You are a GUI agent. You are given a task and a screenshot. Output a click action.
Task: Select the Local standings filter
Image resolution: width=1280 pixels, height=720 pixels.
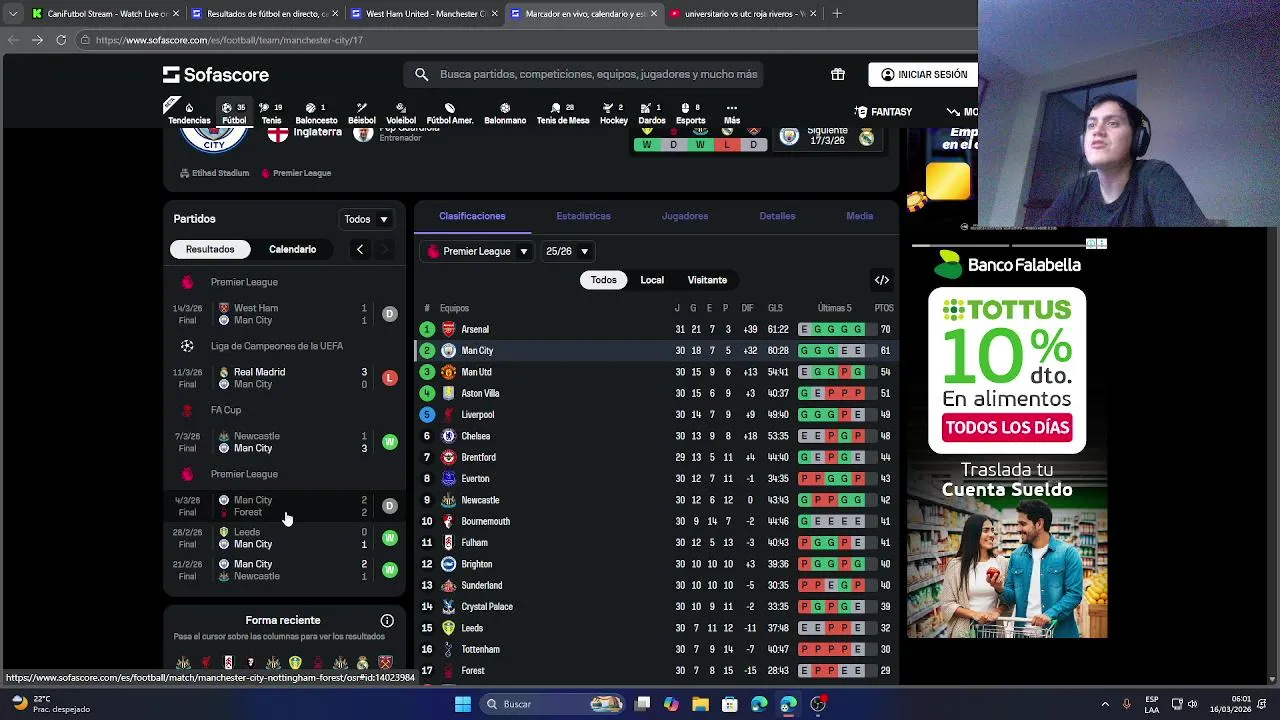652,280
